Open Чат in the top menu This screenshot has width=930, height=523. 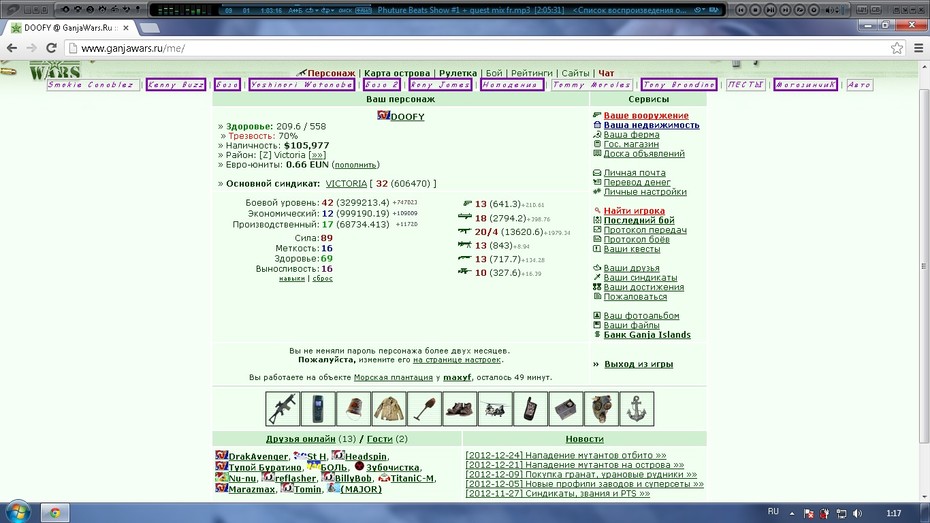coord(606,73)
